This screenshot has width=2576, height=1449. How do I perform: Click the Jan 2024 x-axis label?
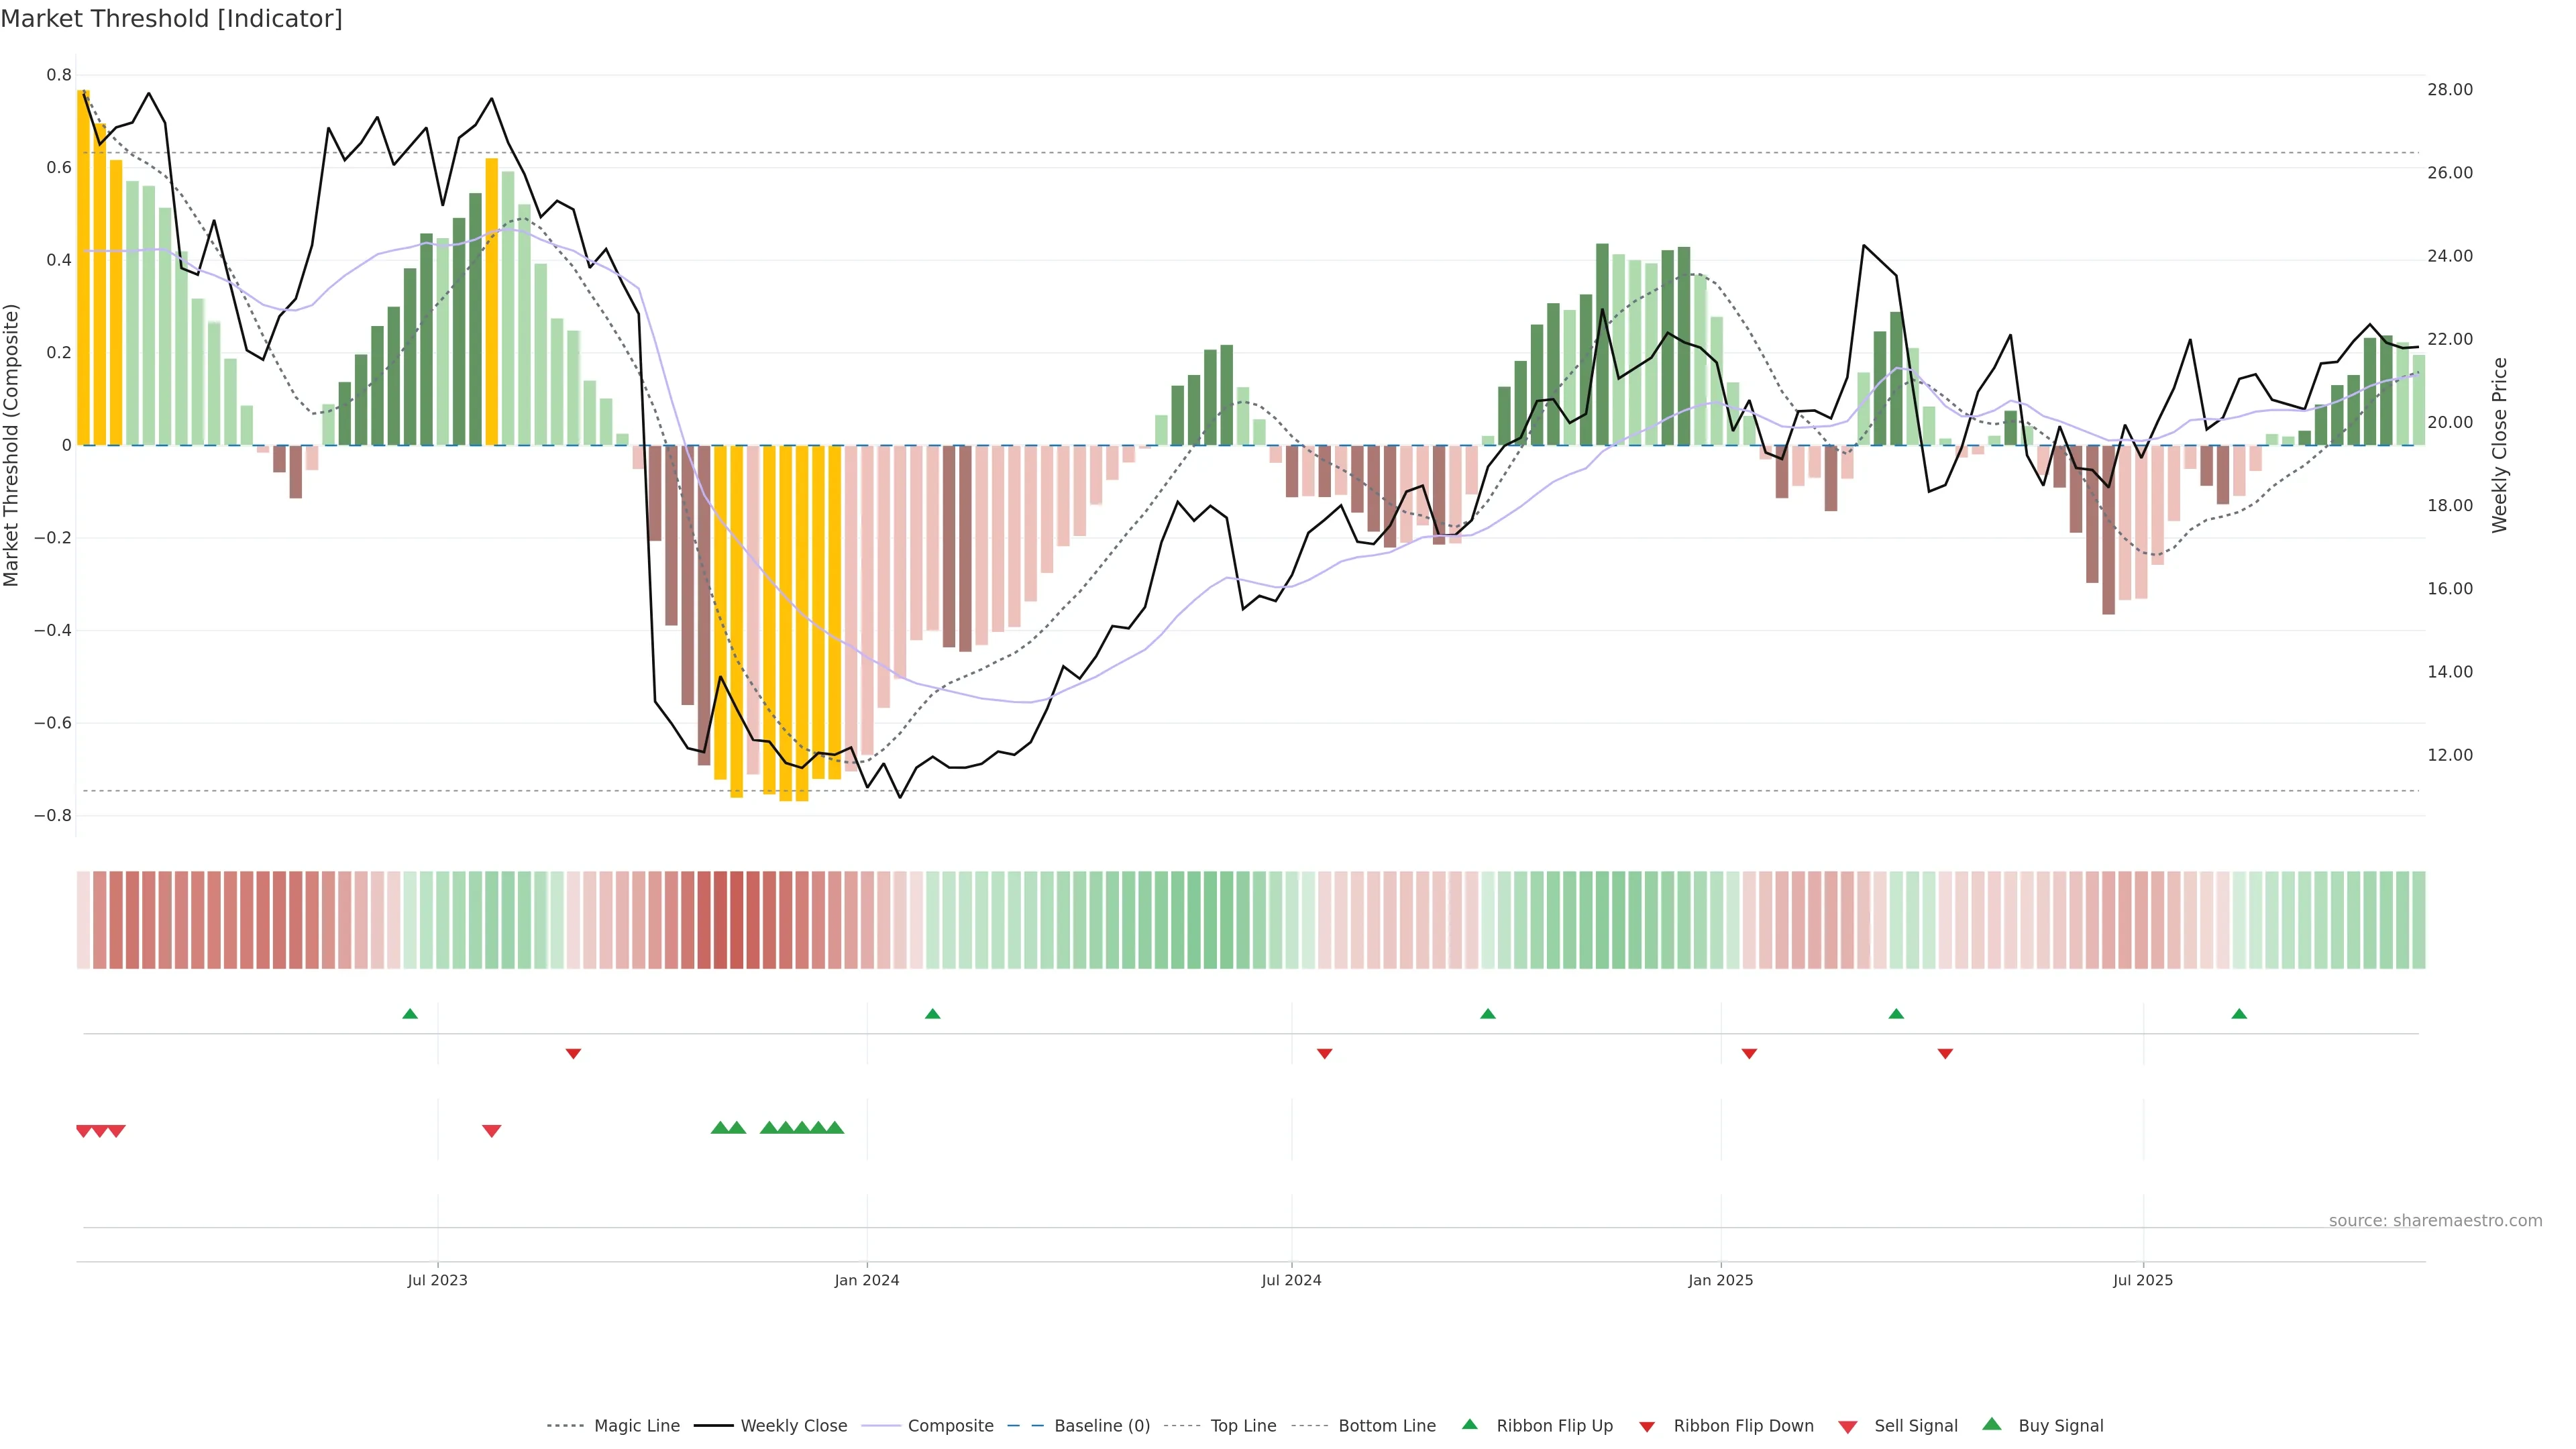point(867,1280)
